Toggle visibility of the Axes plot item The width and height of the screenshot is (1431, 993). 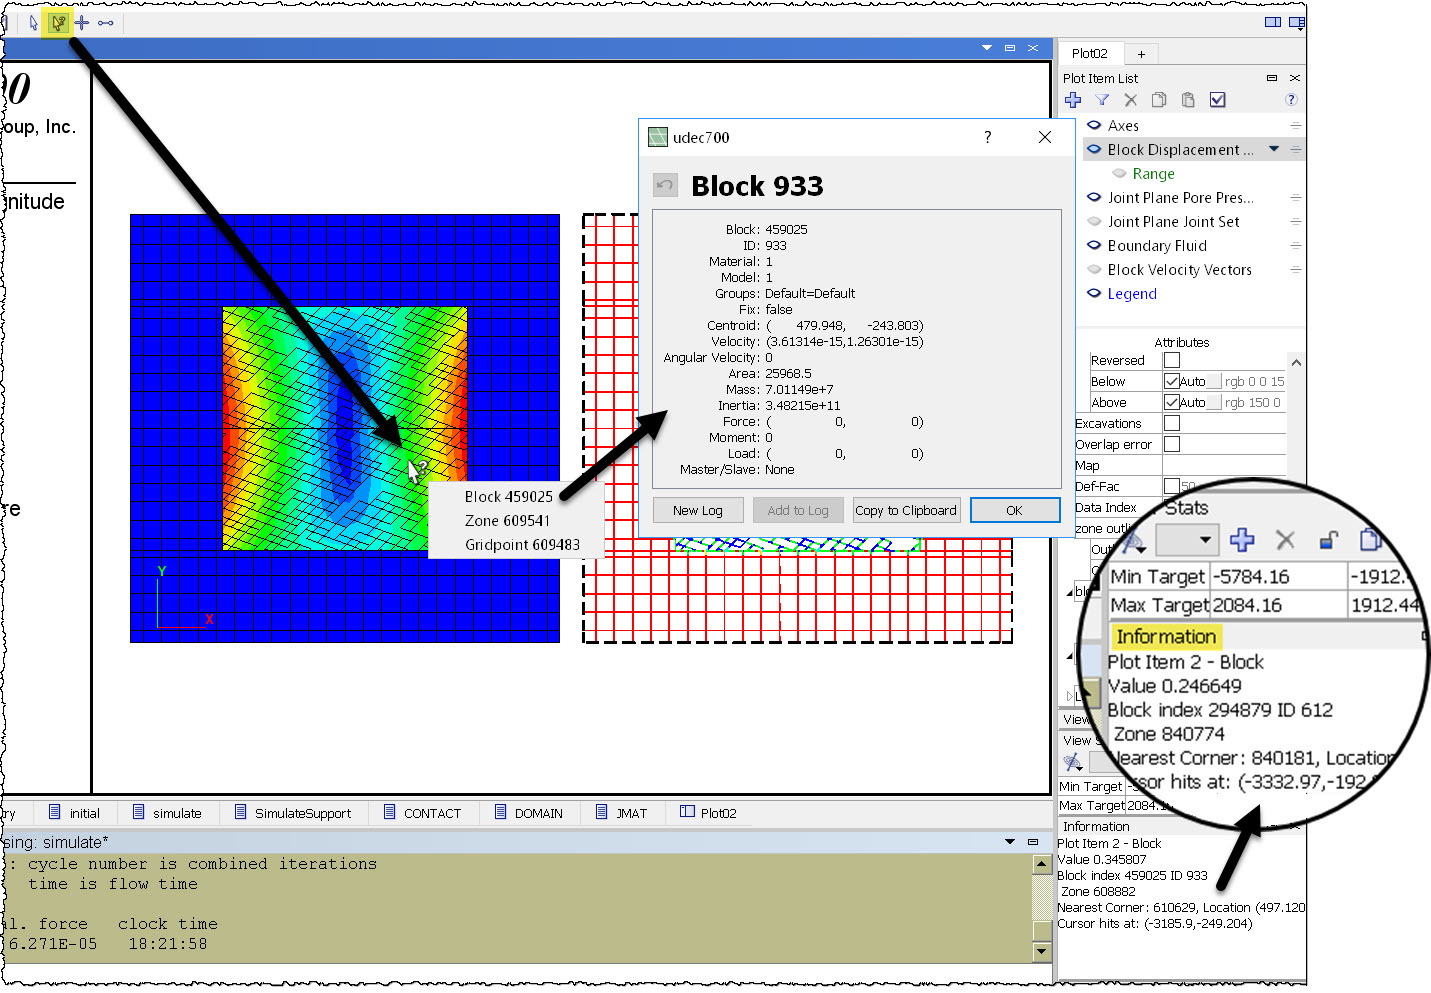(x=1094, y=126)
